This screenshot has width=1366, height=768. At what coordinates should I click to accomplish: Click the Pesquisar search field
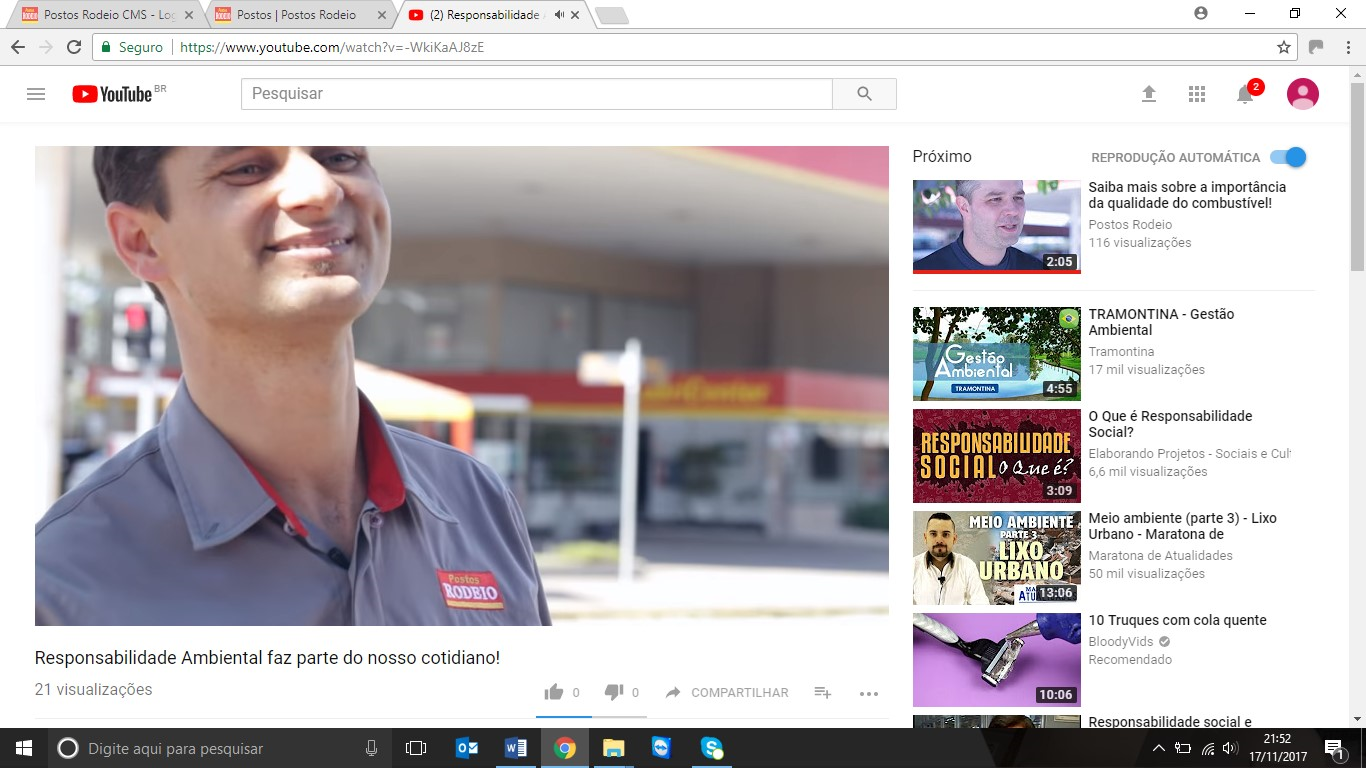(x=537, y=94)
